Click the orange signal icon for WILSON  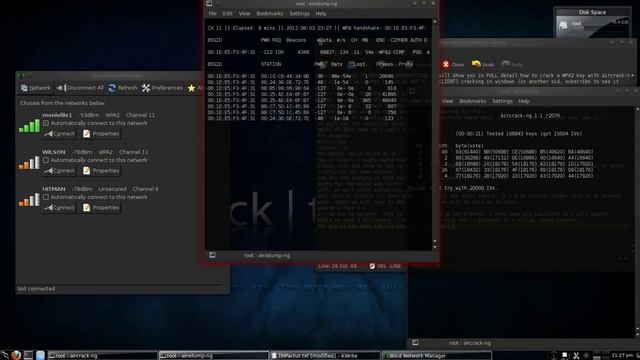pyautogui.click(x=29, y=163)
